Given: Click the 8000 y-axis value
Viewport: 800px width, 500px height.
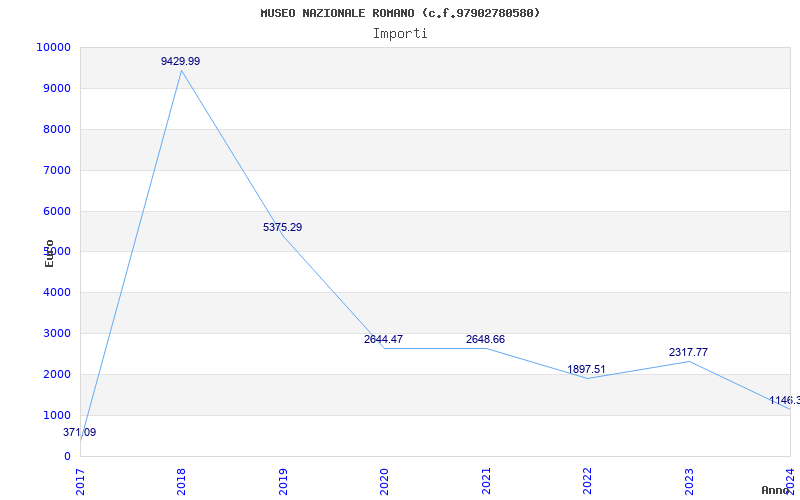Looking at the screenshot, I should coord(57,130).
